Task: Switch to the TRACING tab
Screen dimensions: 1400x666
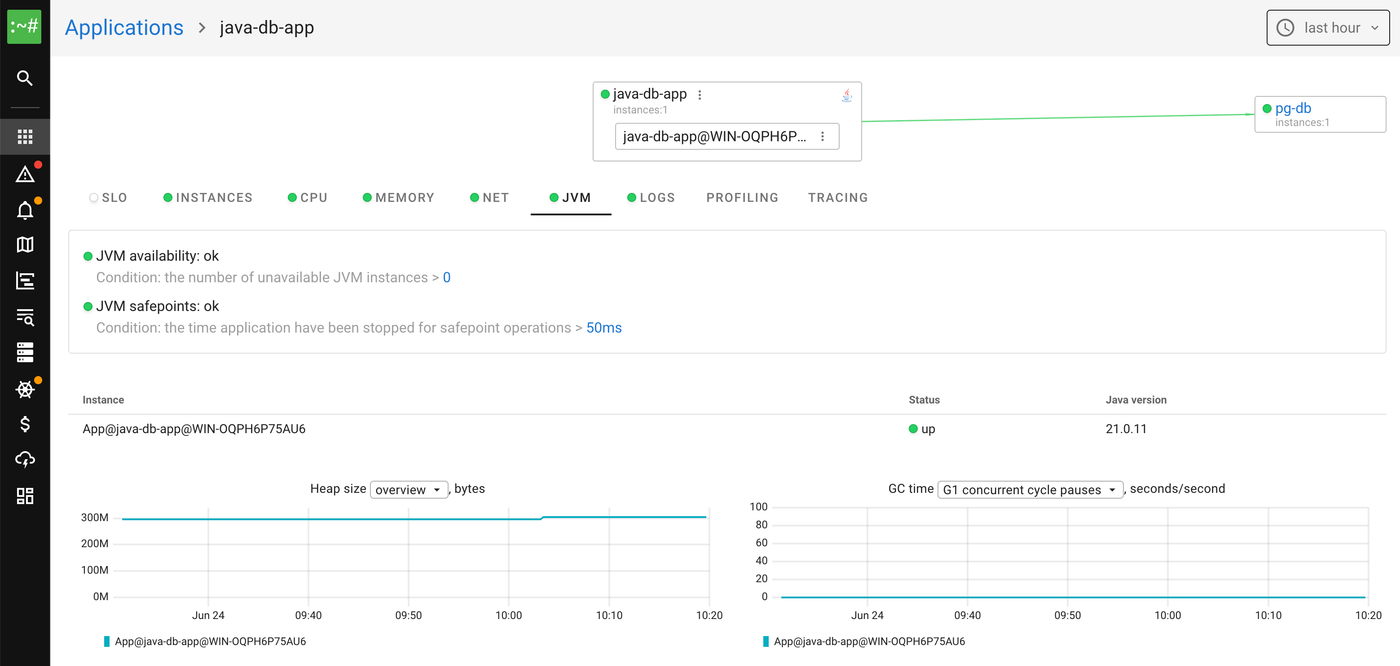Action: 838,198
